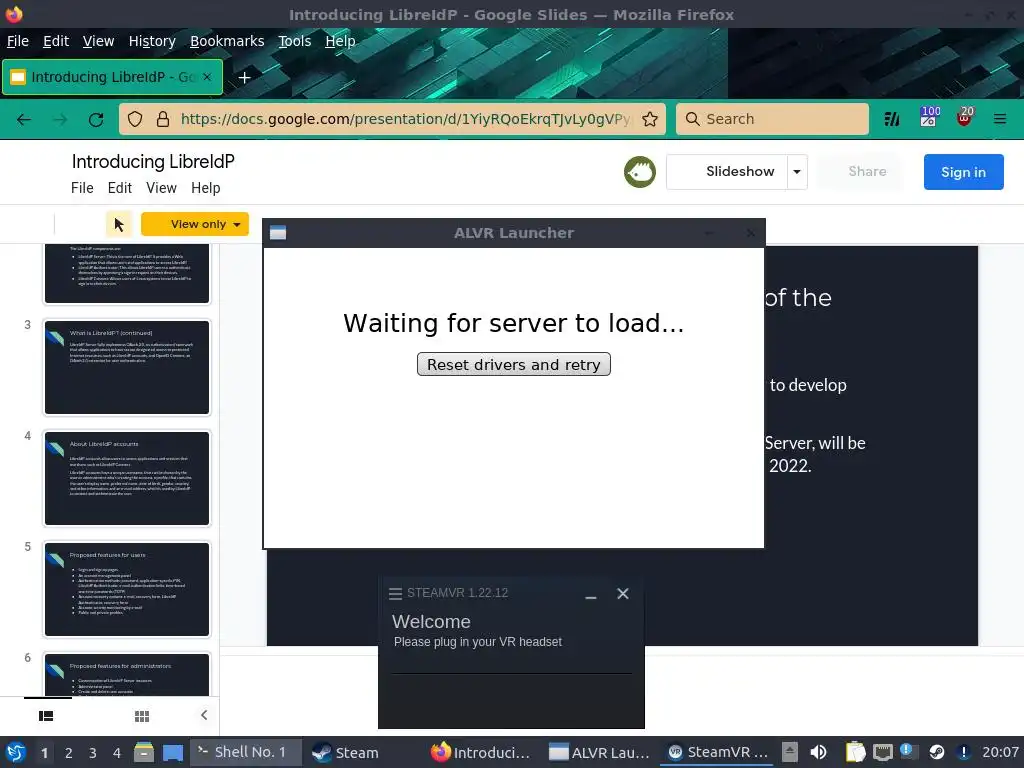Start the Slideshow
This screenshot has height=768, width=1024.
[x=727, y=172]
